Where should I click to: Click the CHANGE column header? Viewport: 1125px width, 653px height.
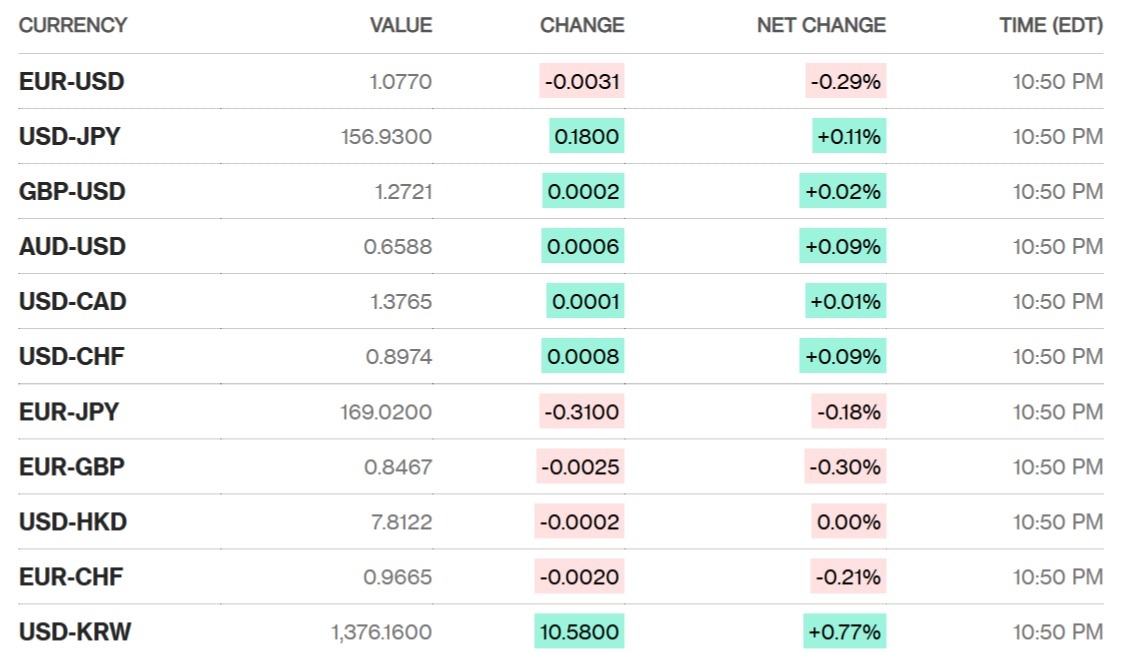click(582, 25)
